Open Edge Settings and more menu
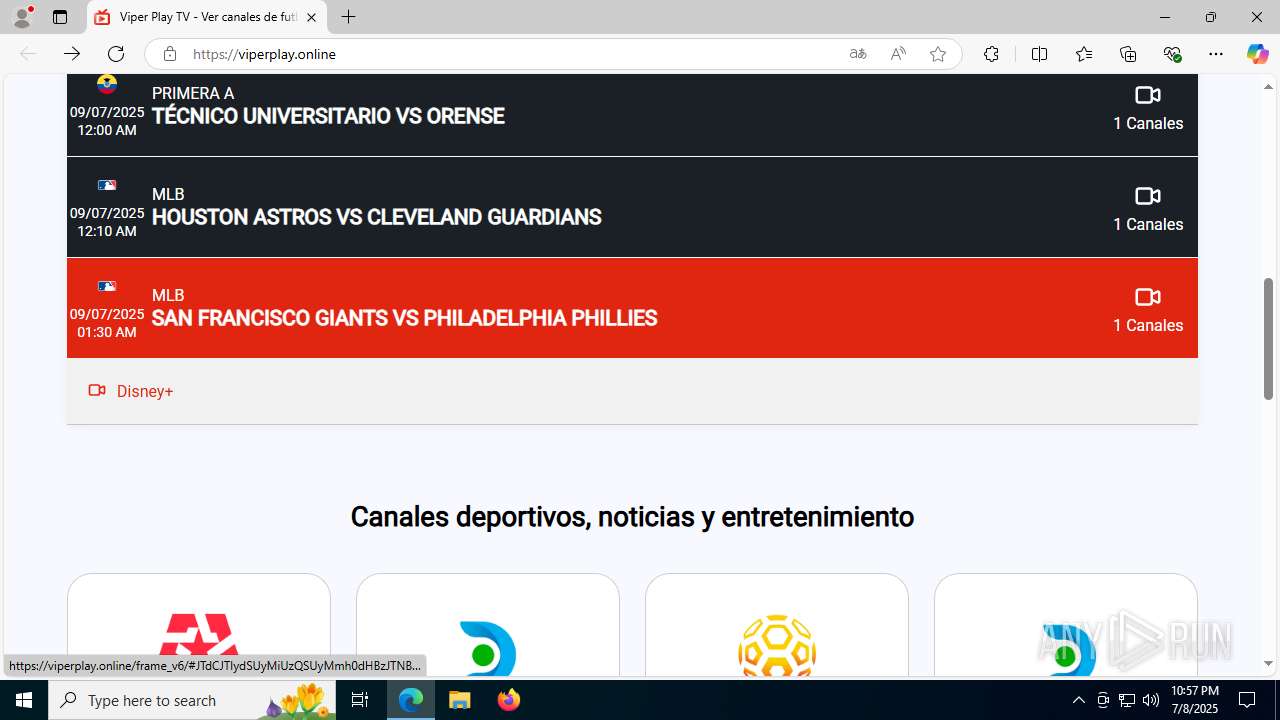1280x720 pixels. pos(1216,54)
